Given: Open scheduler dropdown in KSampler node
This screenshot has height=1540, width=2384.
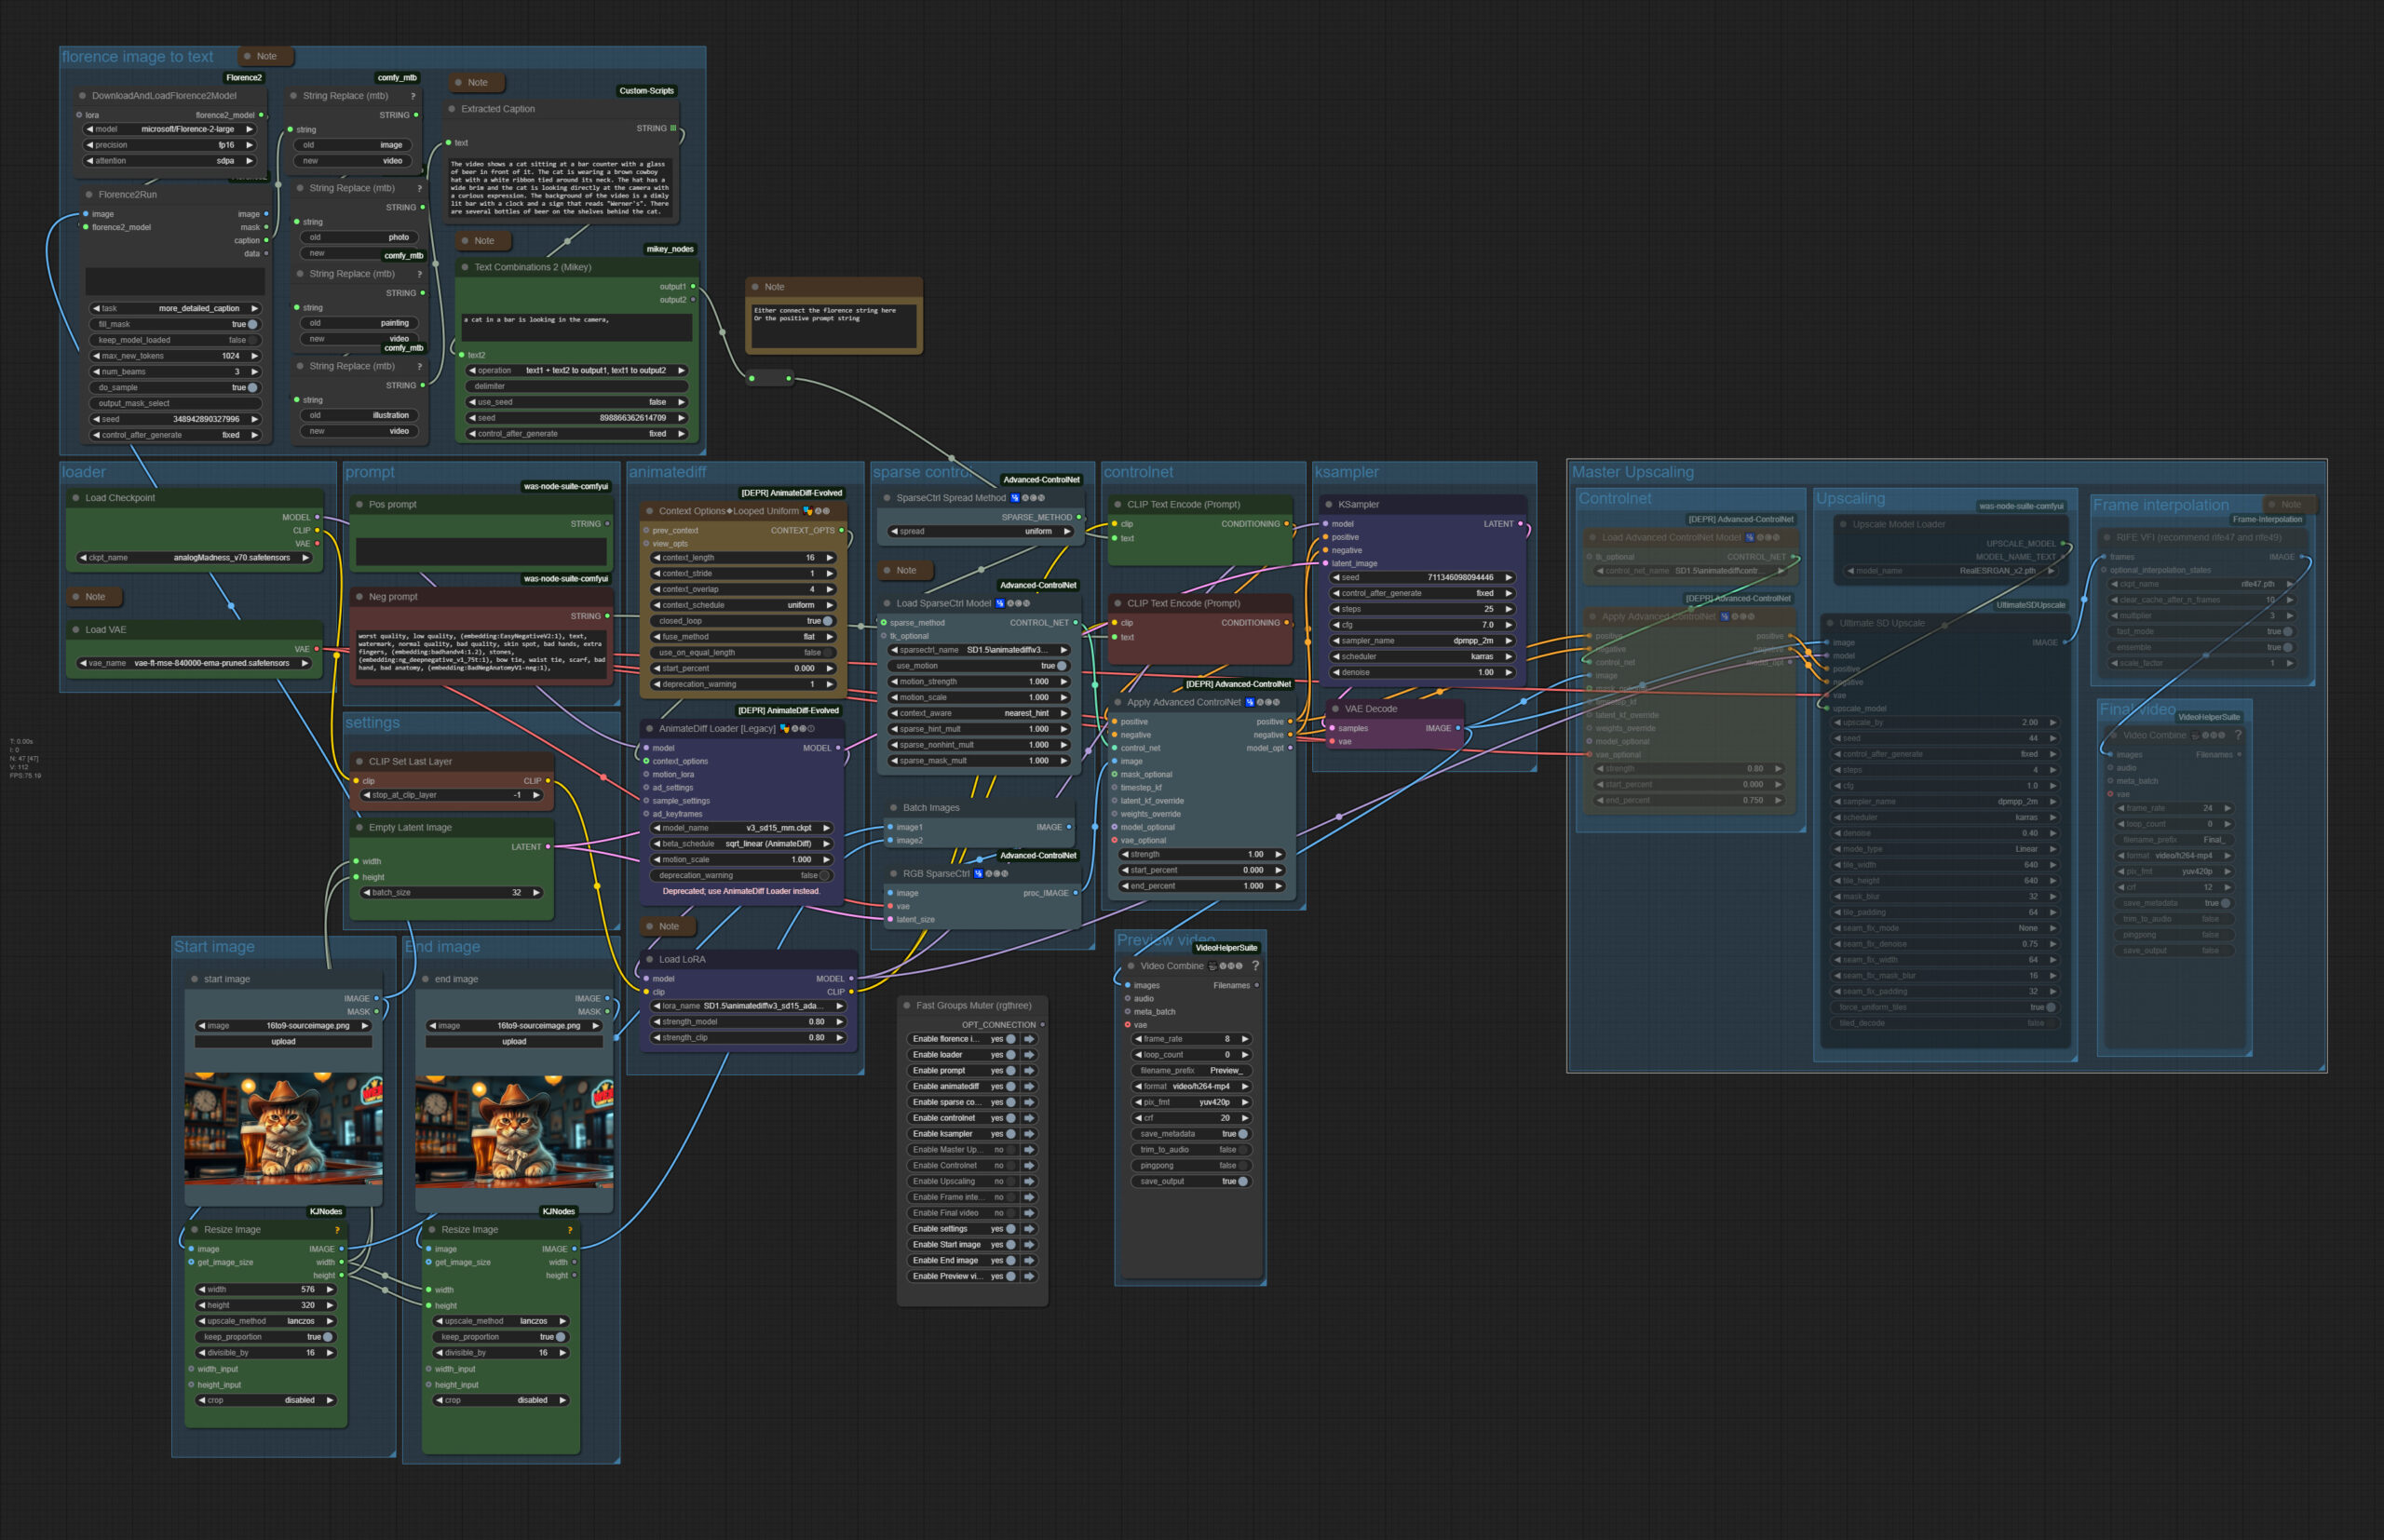Looking at the screenshot, I should click(x=1422, y=658).
